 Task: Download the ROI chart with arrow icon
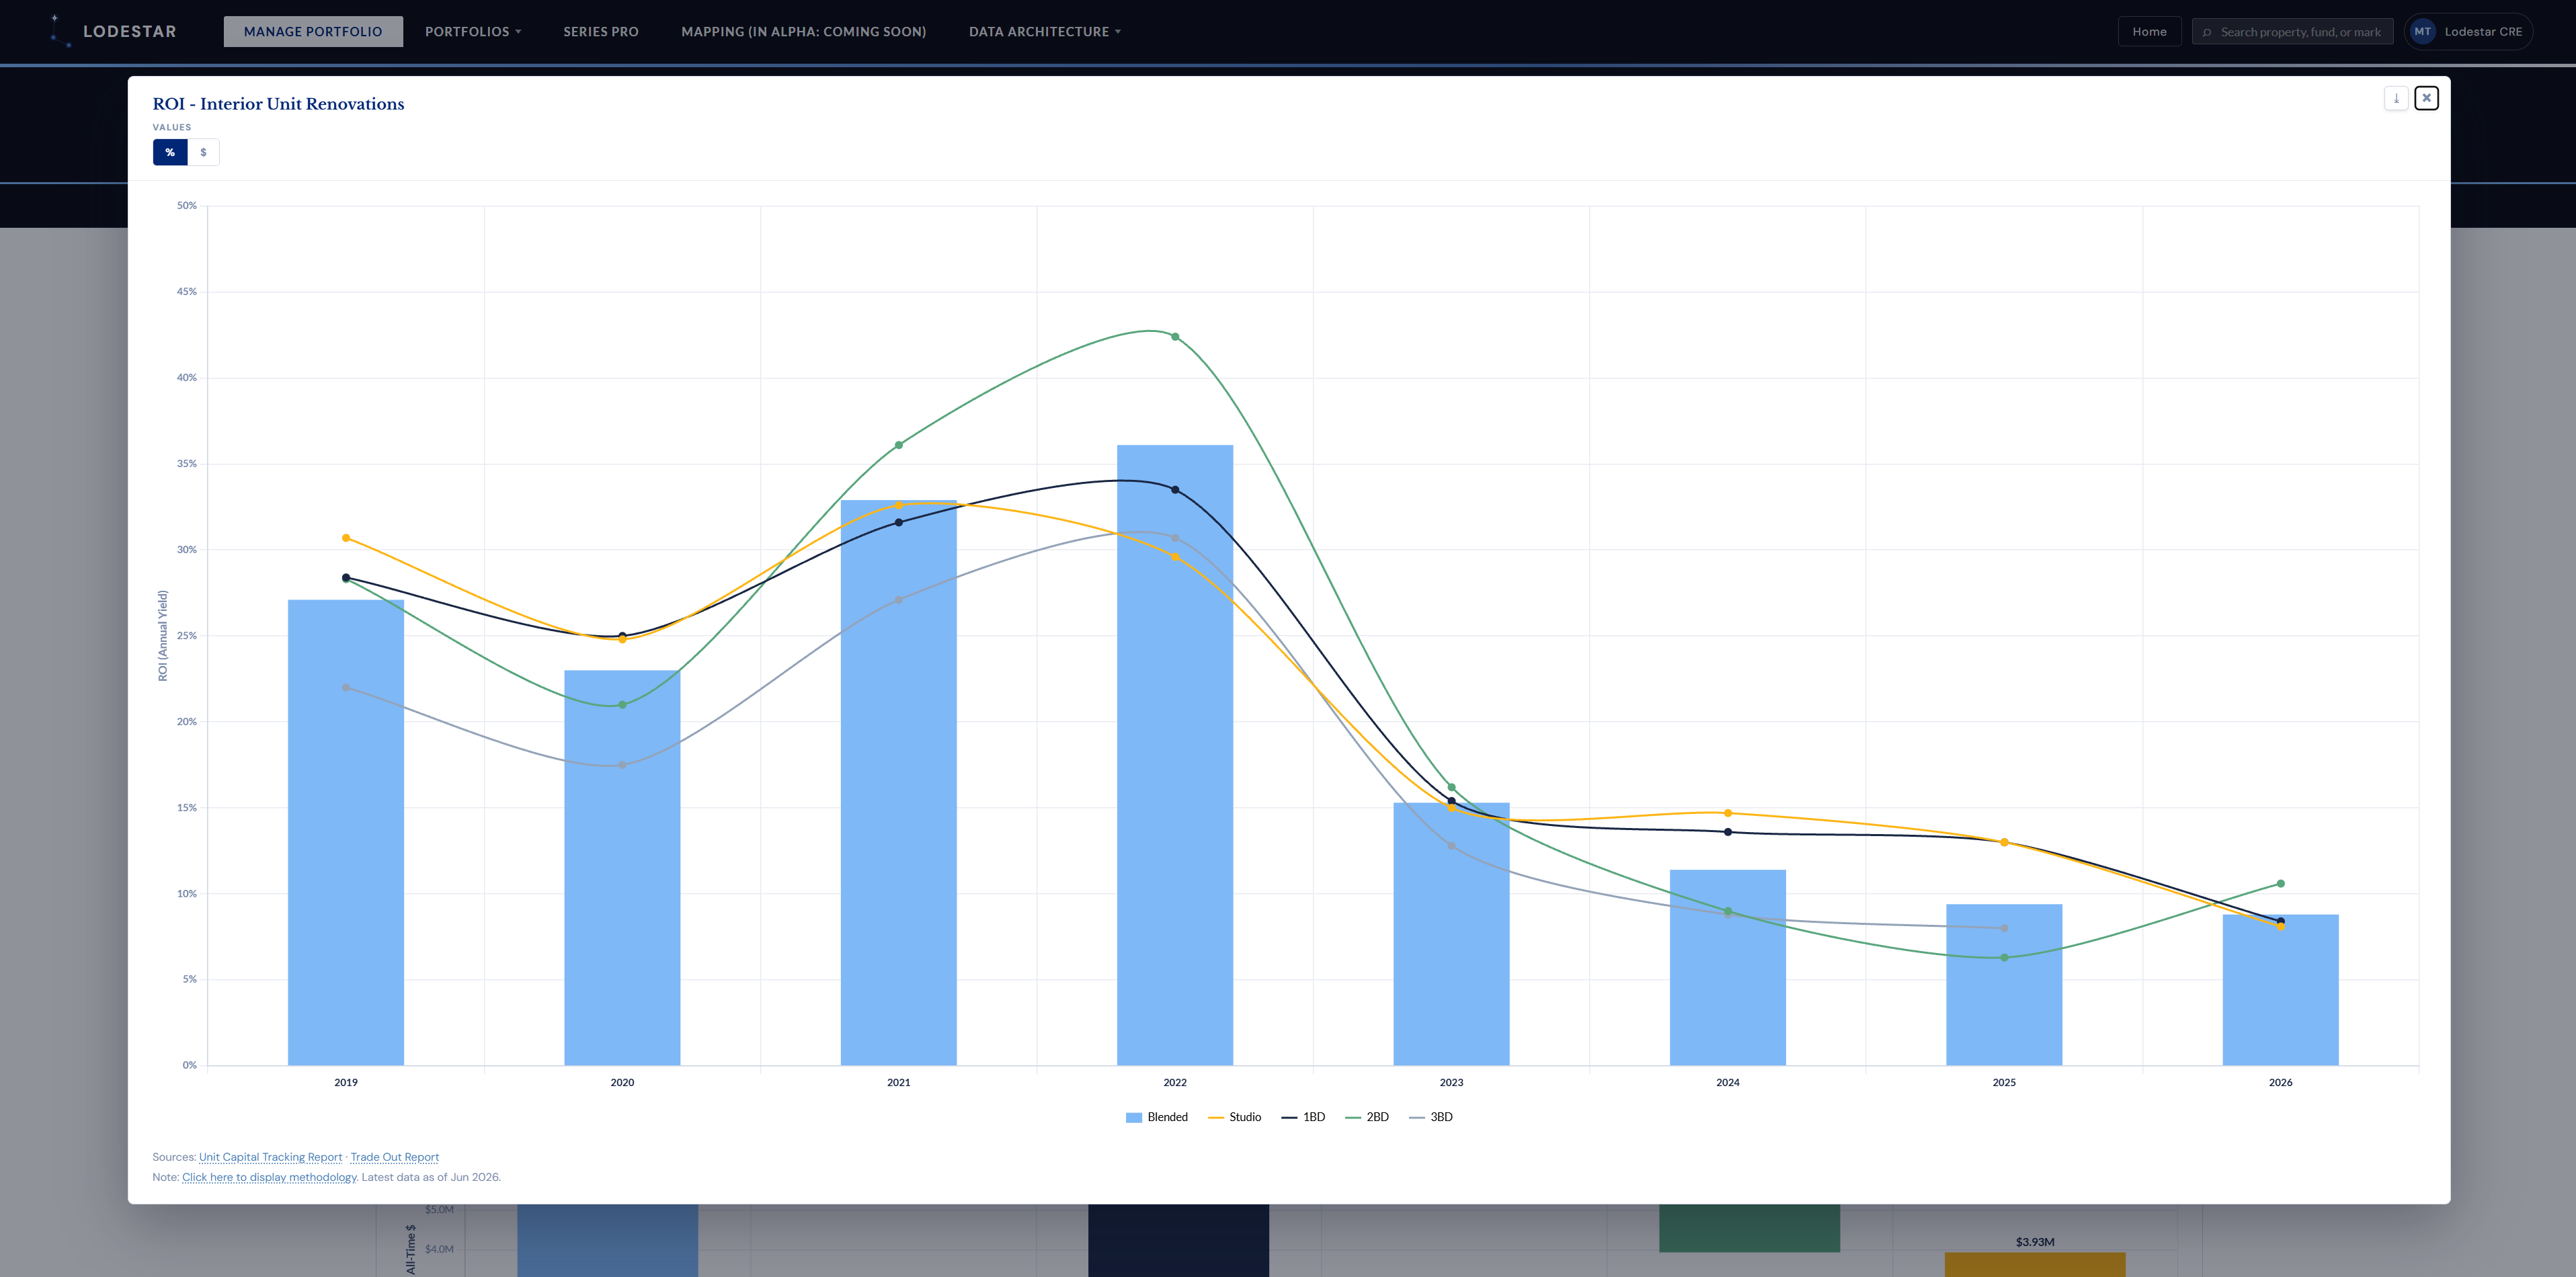click(x=2396, y=98)
